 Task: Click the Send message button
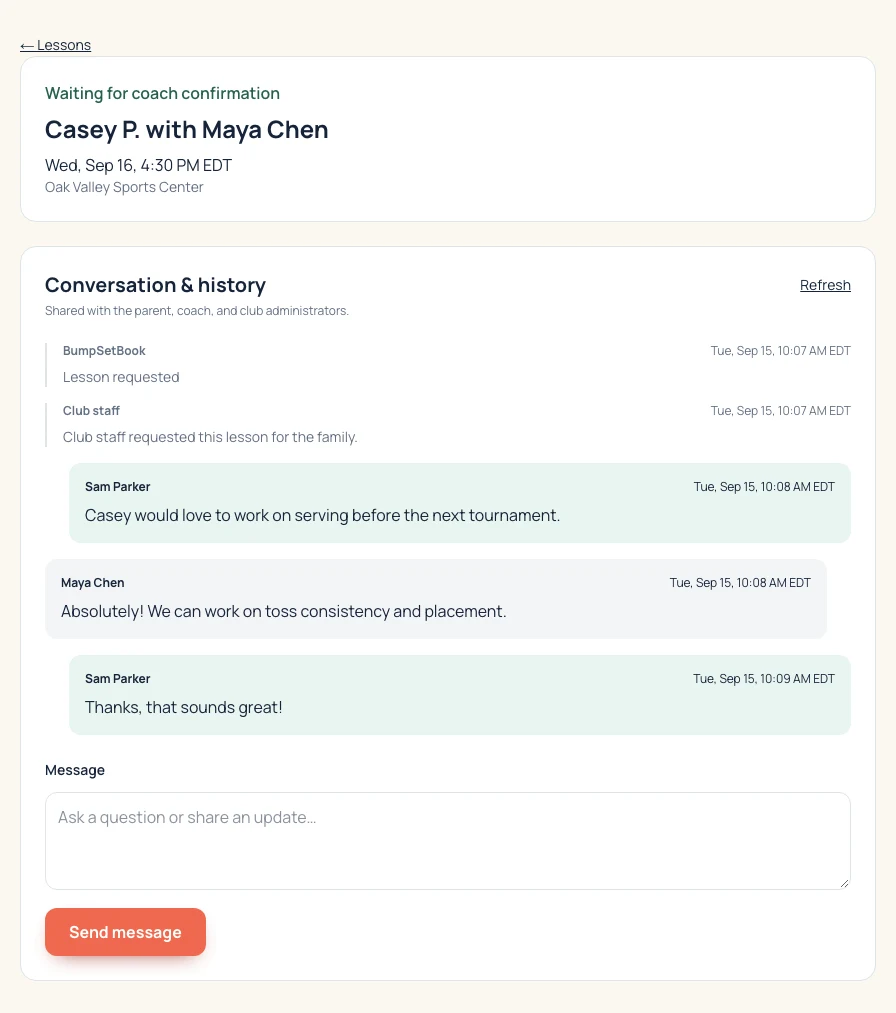[125, 932]
